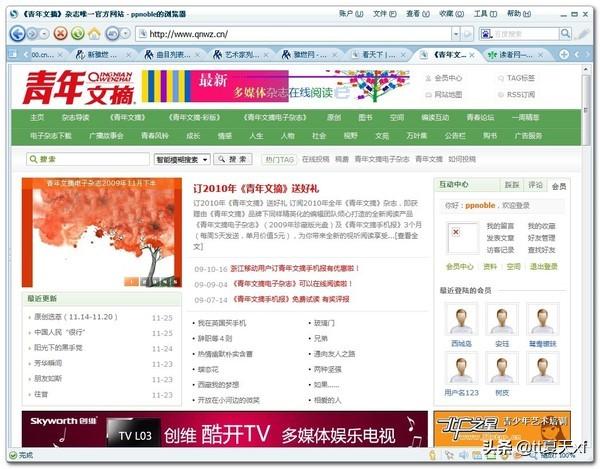The width and height of the screenshot is (600, 469).
Task: Click 退出登录 logout link
Action: [x=543, y=267]
